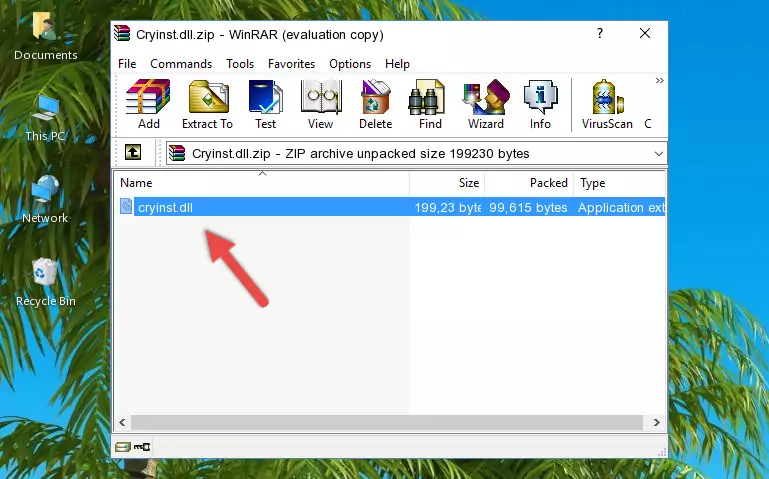
Task: Open the Help menu
Action: point(397,64)
